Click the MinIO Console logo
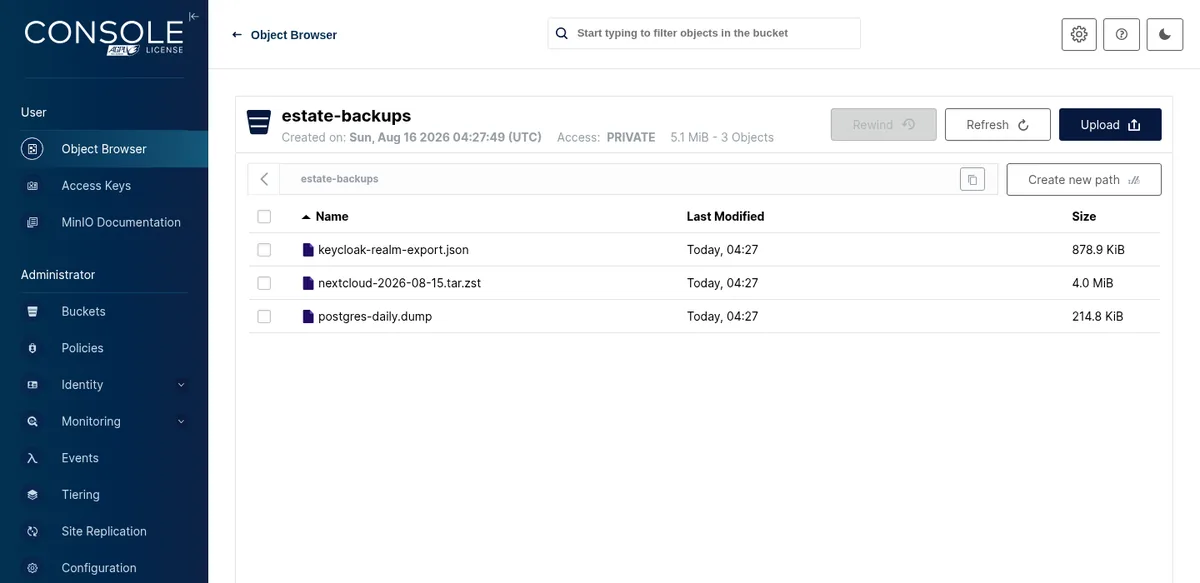This screenshot has height=583, width=1200. point(104,37)
